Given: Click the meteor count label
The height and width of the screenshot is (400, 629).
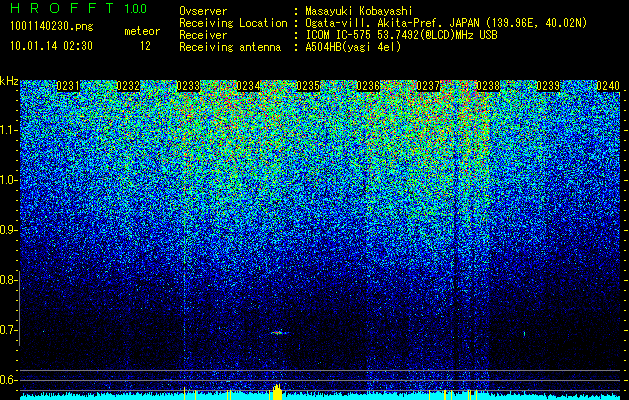Looking at the screenshot, I should 142,31.
